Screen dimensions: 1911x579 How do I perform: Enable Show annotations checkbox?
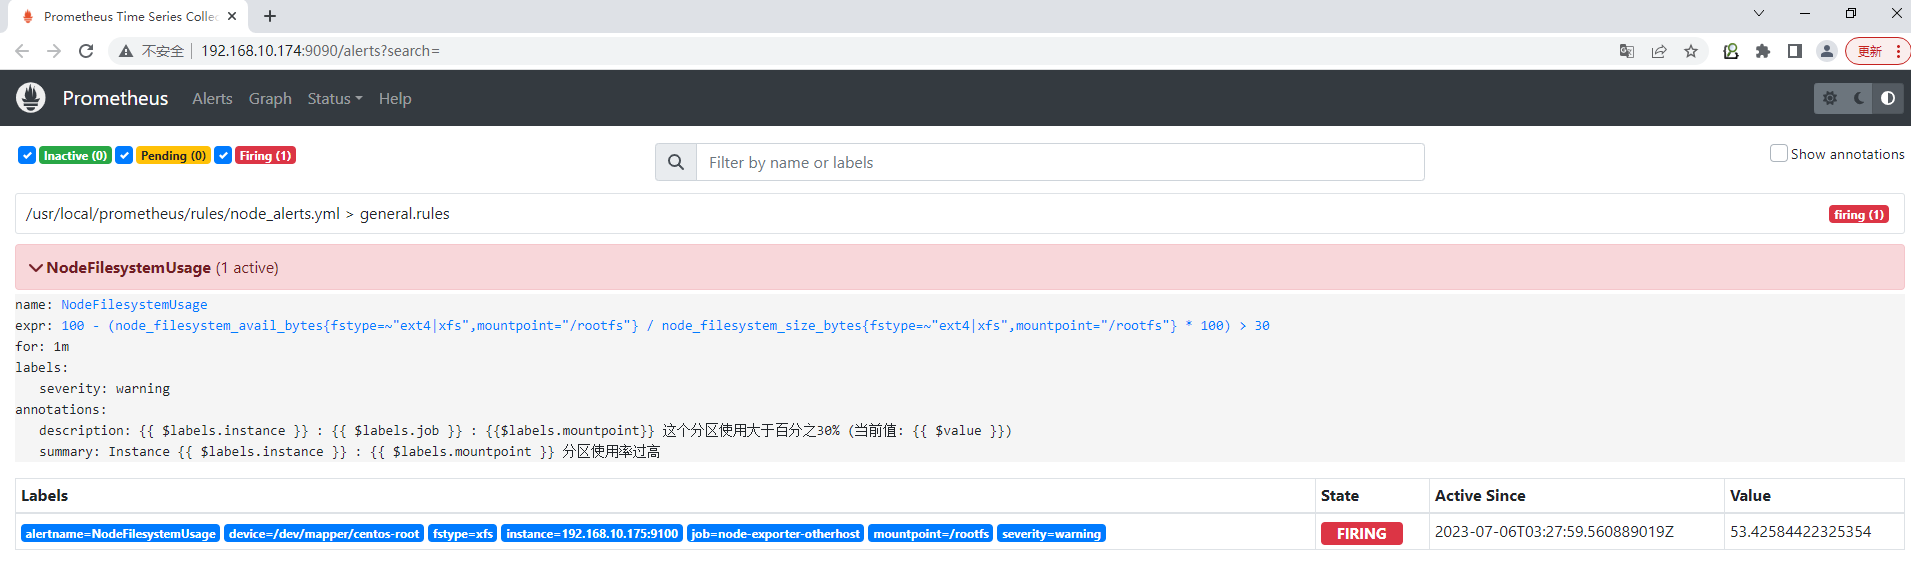tap(1778, 153)
